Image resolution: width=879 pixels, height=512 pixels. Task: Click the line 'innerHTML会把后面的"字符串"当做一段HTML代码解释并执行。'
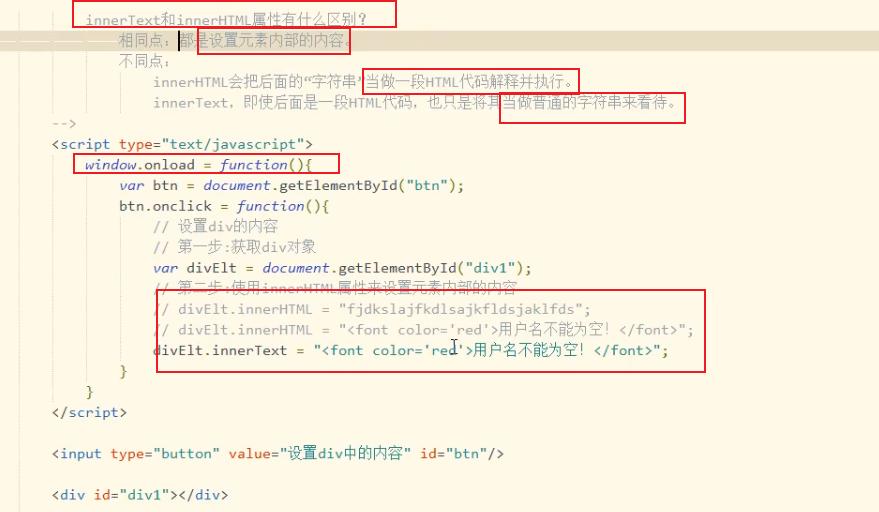(364, 82)
